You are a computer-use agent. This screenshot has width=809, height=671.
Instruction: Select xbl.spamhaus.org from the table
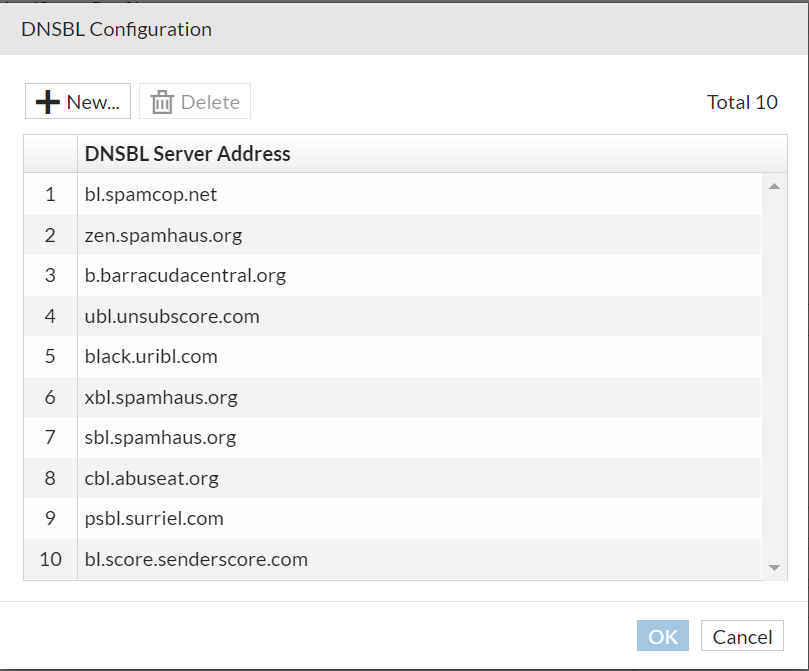point(161,398)
